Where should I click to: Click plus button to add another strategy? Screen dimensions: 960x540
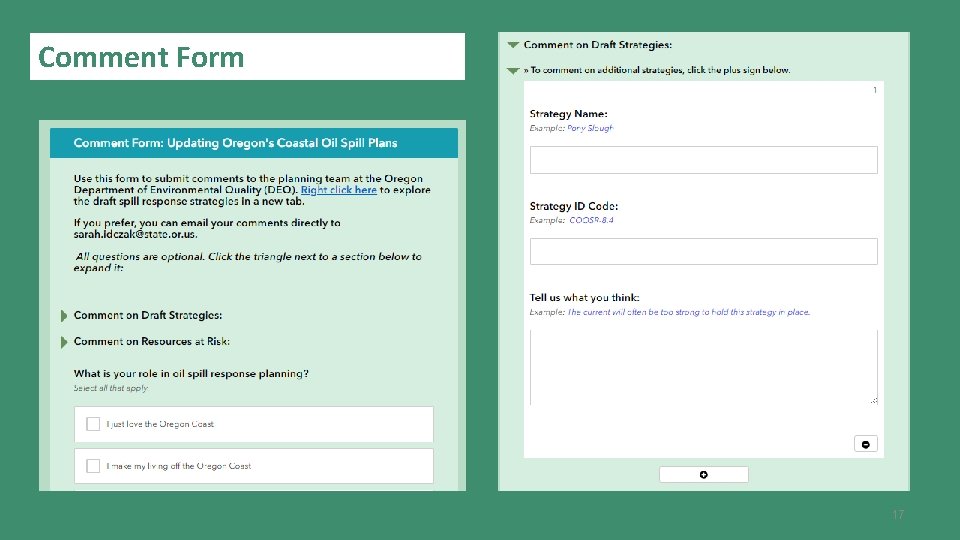[x=703, y=474]
